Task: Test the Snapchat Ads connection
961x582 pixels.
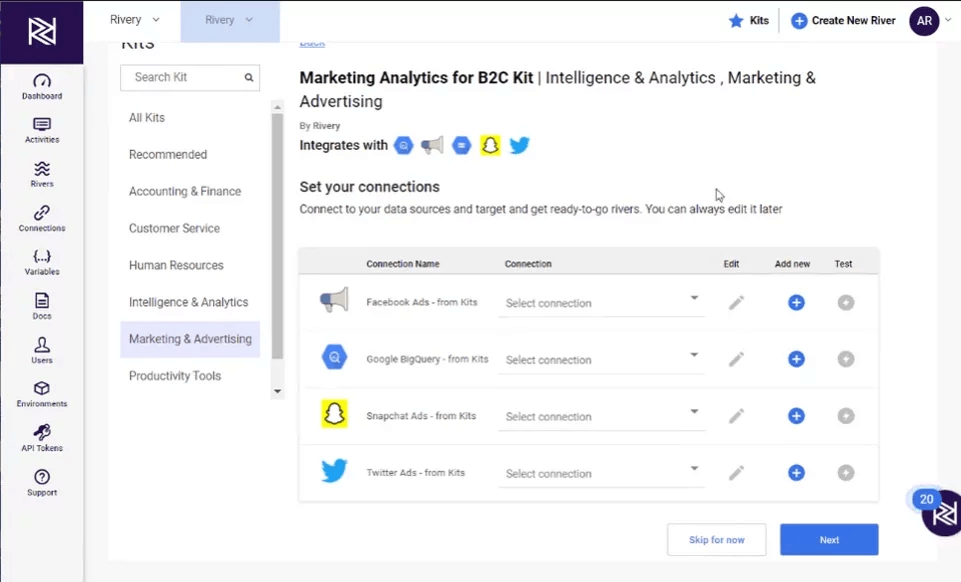Action: (846, 416)
